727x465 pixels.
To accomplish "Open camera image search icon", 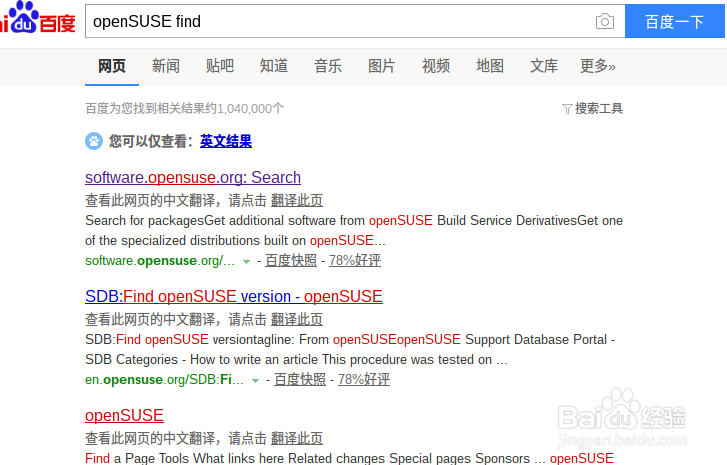I will [x=605, y=21].
